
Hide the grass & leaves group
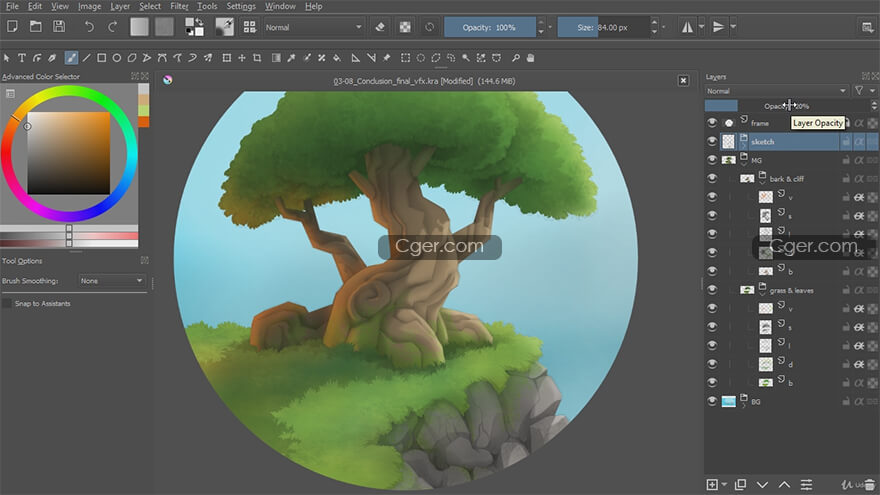[712, 290]
